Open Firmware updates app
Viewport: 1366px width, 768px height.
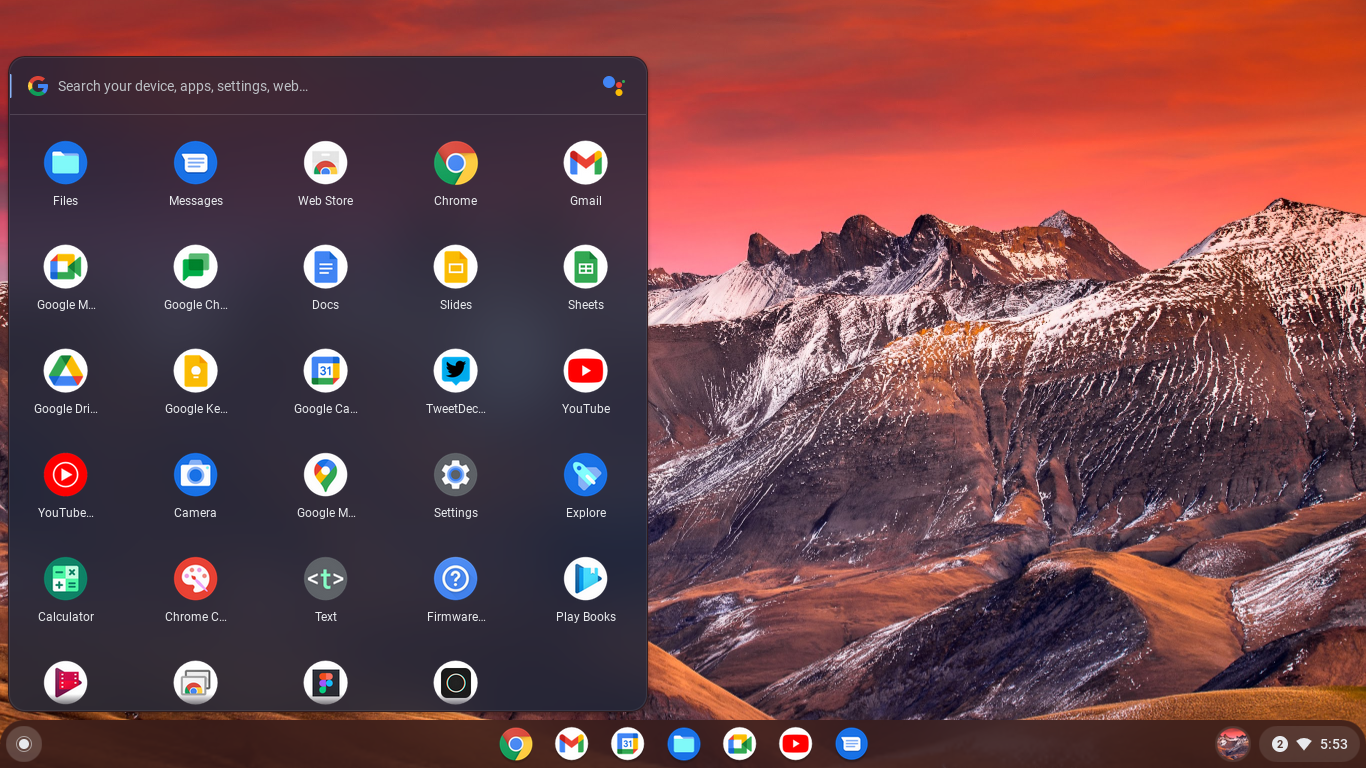click(455, 578)
